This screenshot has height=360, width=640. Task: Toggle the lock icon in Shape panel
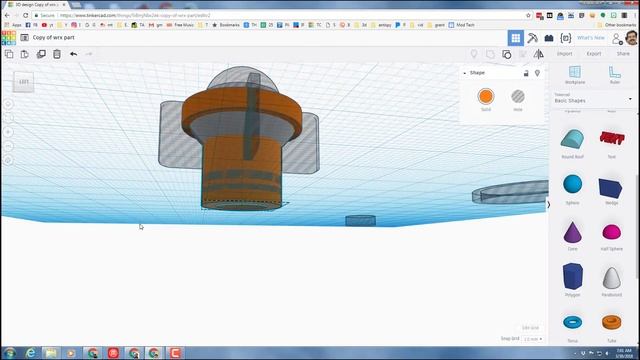526,73
